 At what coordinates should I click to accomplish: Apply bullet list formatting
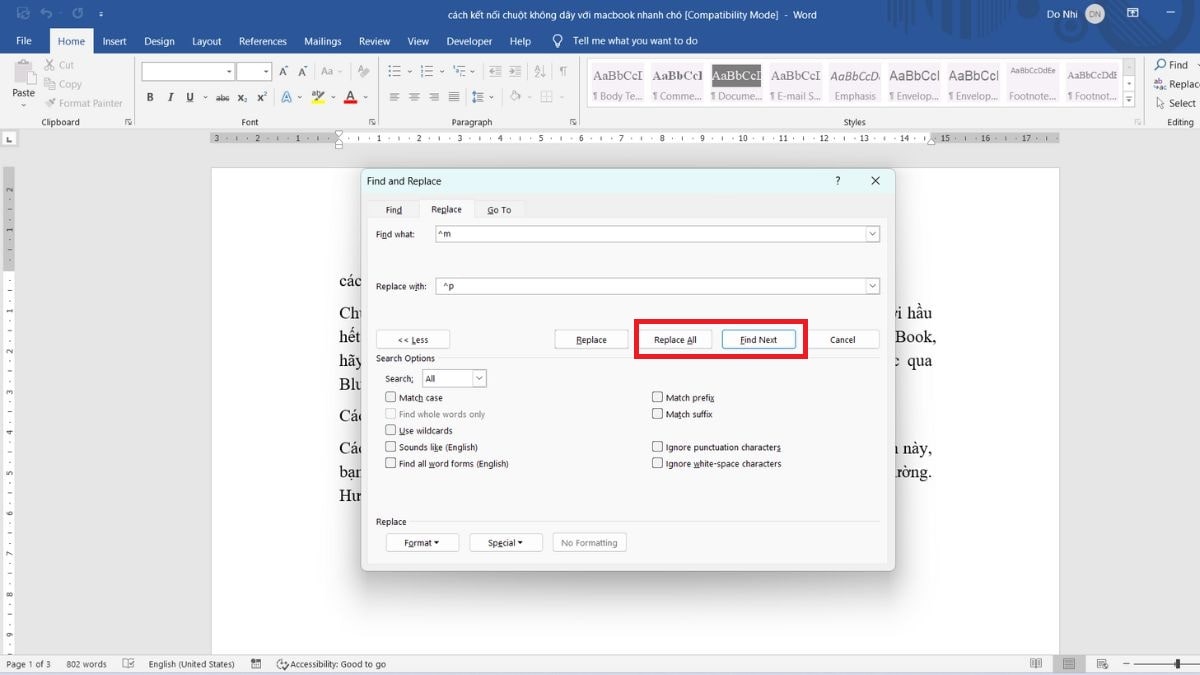tap(394, 71)
